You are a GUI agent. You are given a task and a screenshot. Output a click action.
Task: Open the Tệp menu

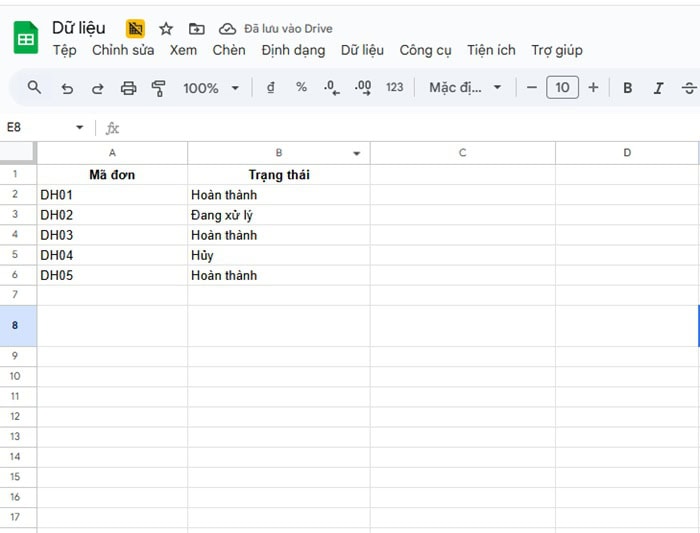pyautogui.click(x=65, y=50)
